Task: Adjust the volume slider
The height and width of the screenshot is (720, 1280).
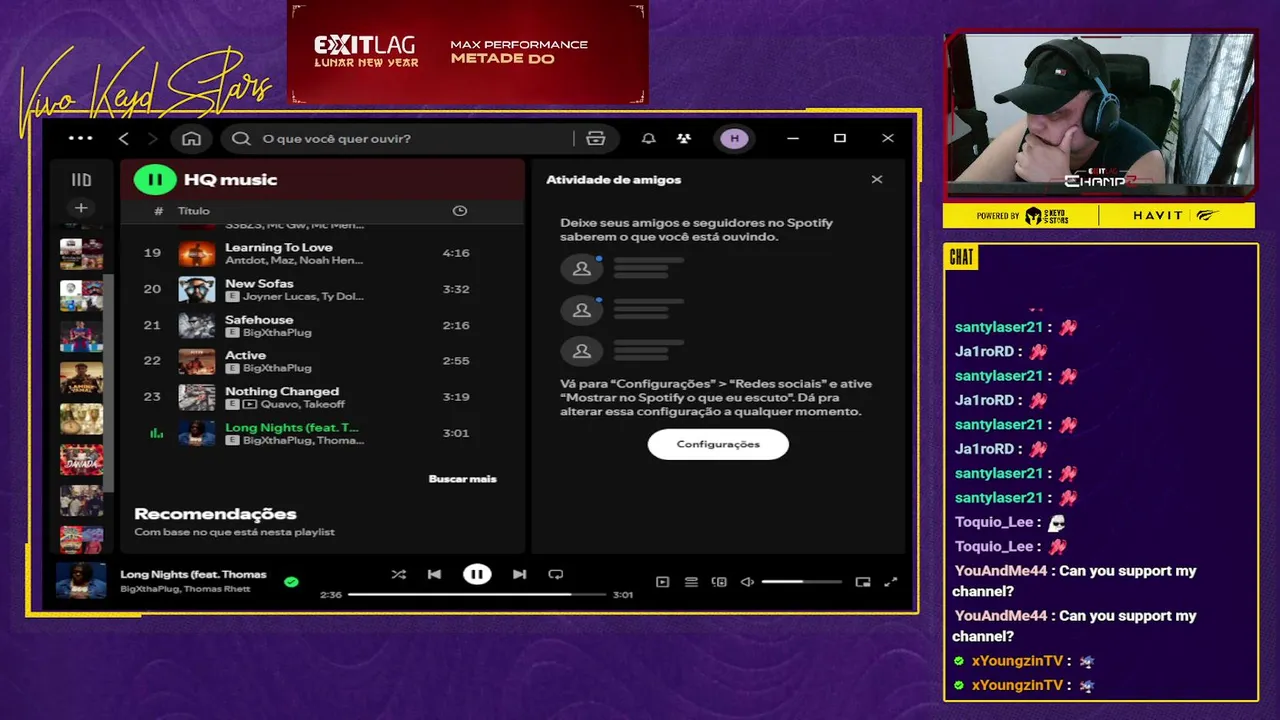Action: [x=801, y=582]
